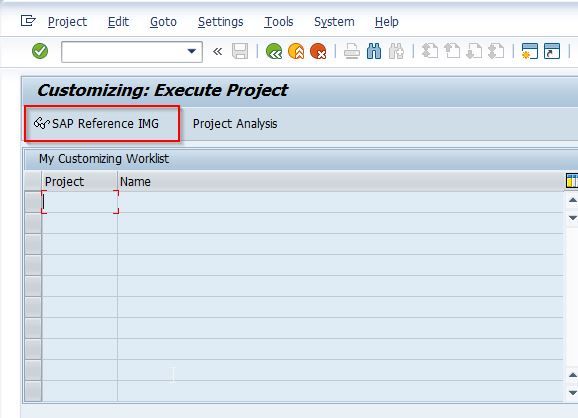
Task: Click the SAP Reference IMG button
Action: coord(102,123)
